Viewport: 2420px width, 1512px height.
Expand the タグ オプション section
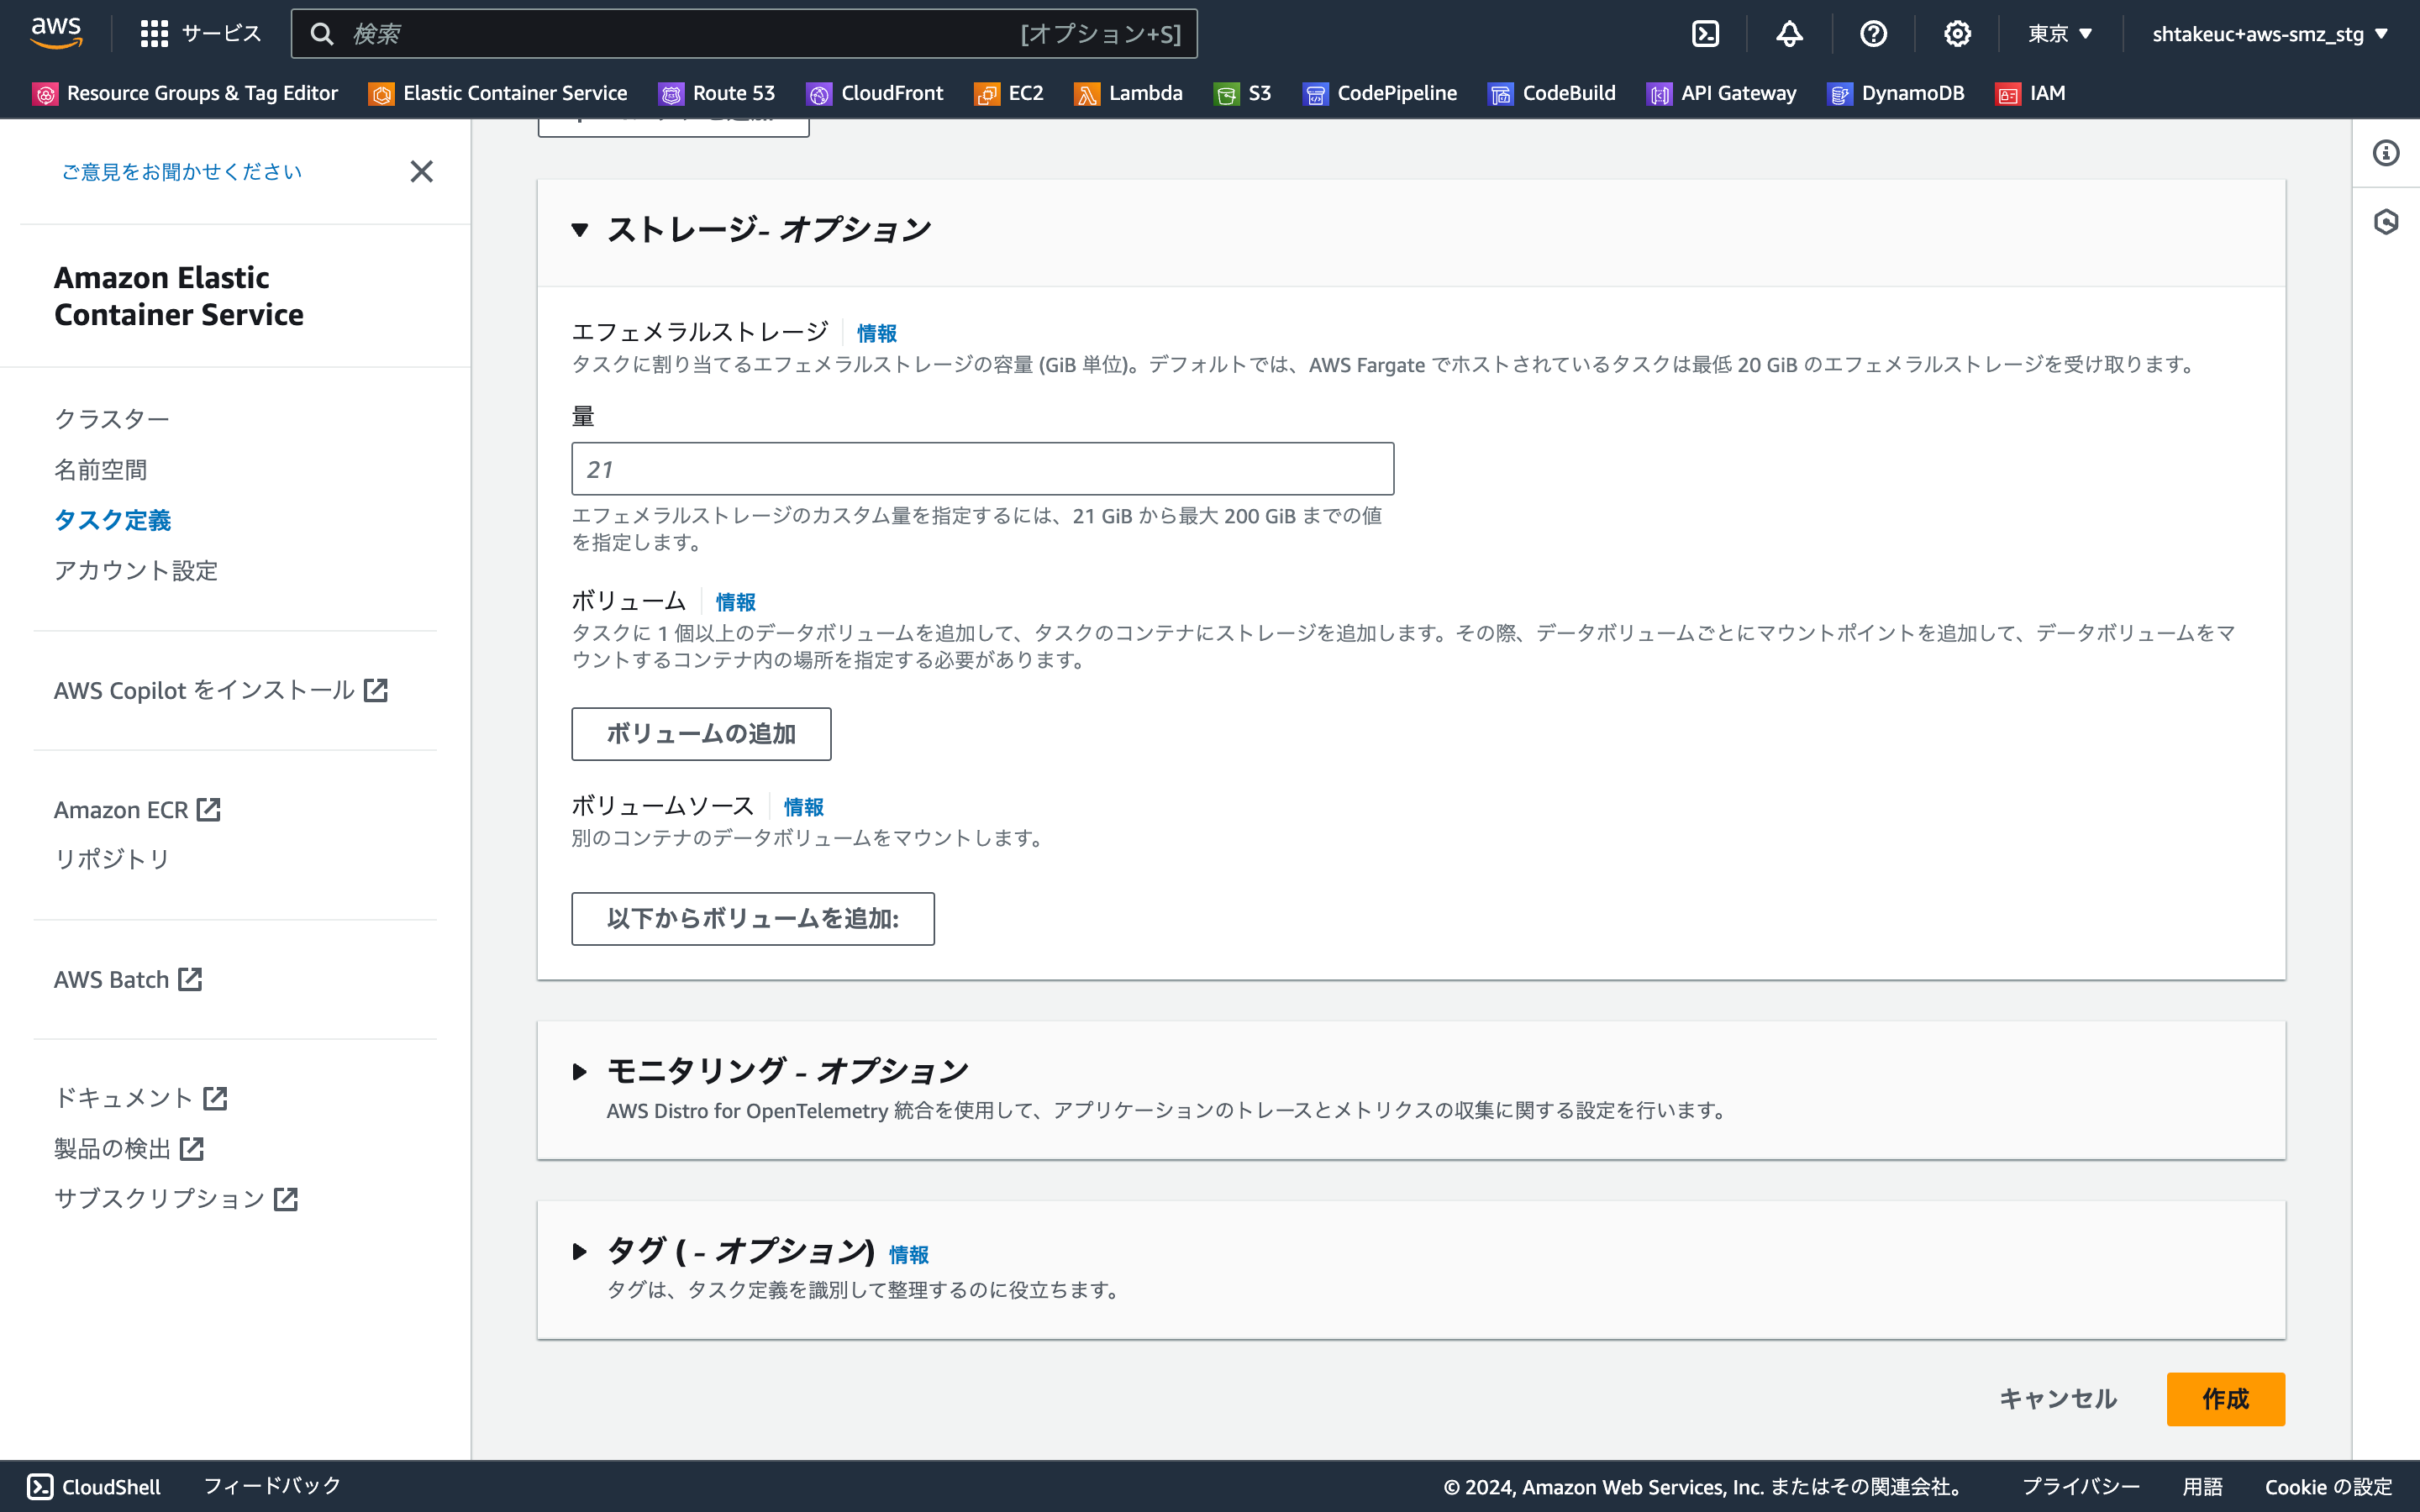(580, 1251)
